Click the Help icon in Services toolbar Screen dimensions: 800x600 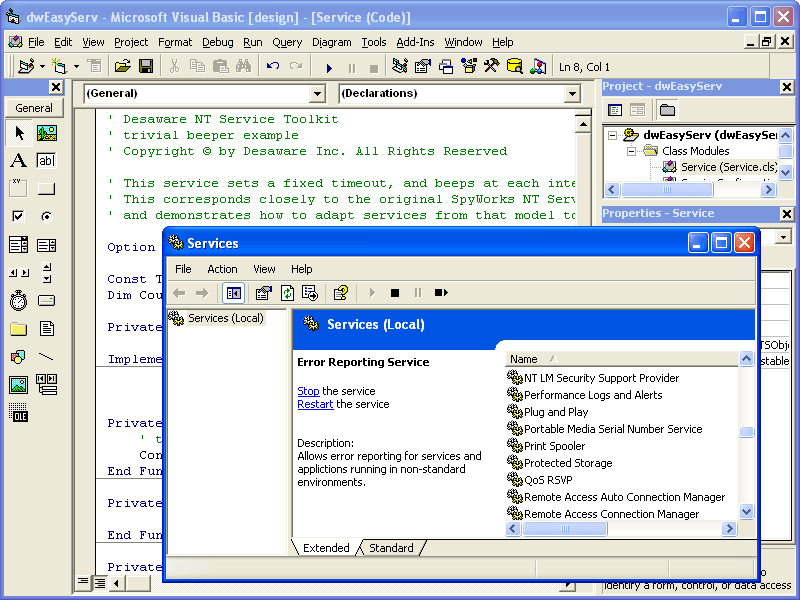(x=340, y=293)
